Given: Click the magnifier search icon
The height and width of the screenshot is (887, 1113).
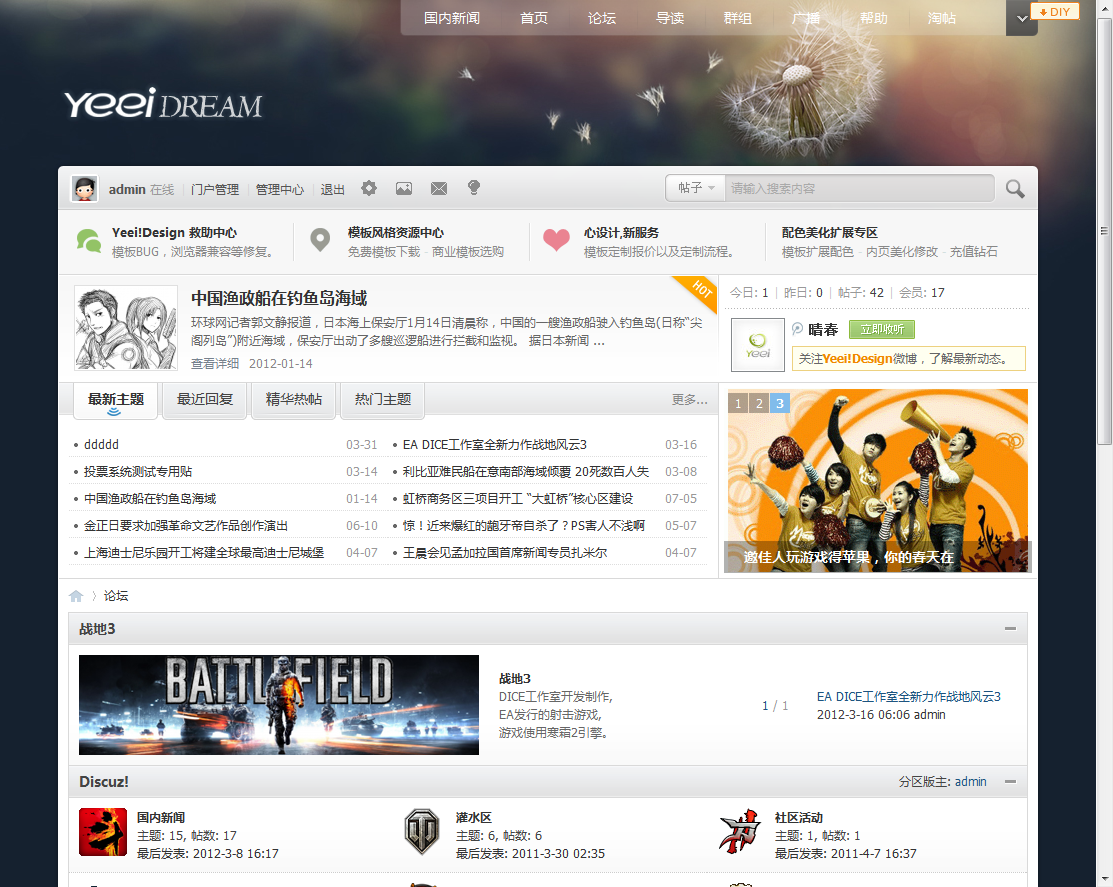Looking at the screenshot, I should coord(1015,189).
